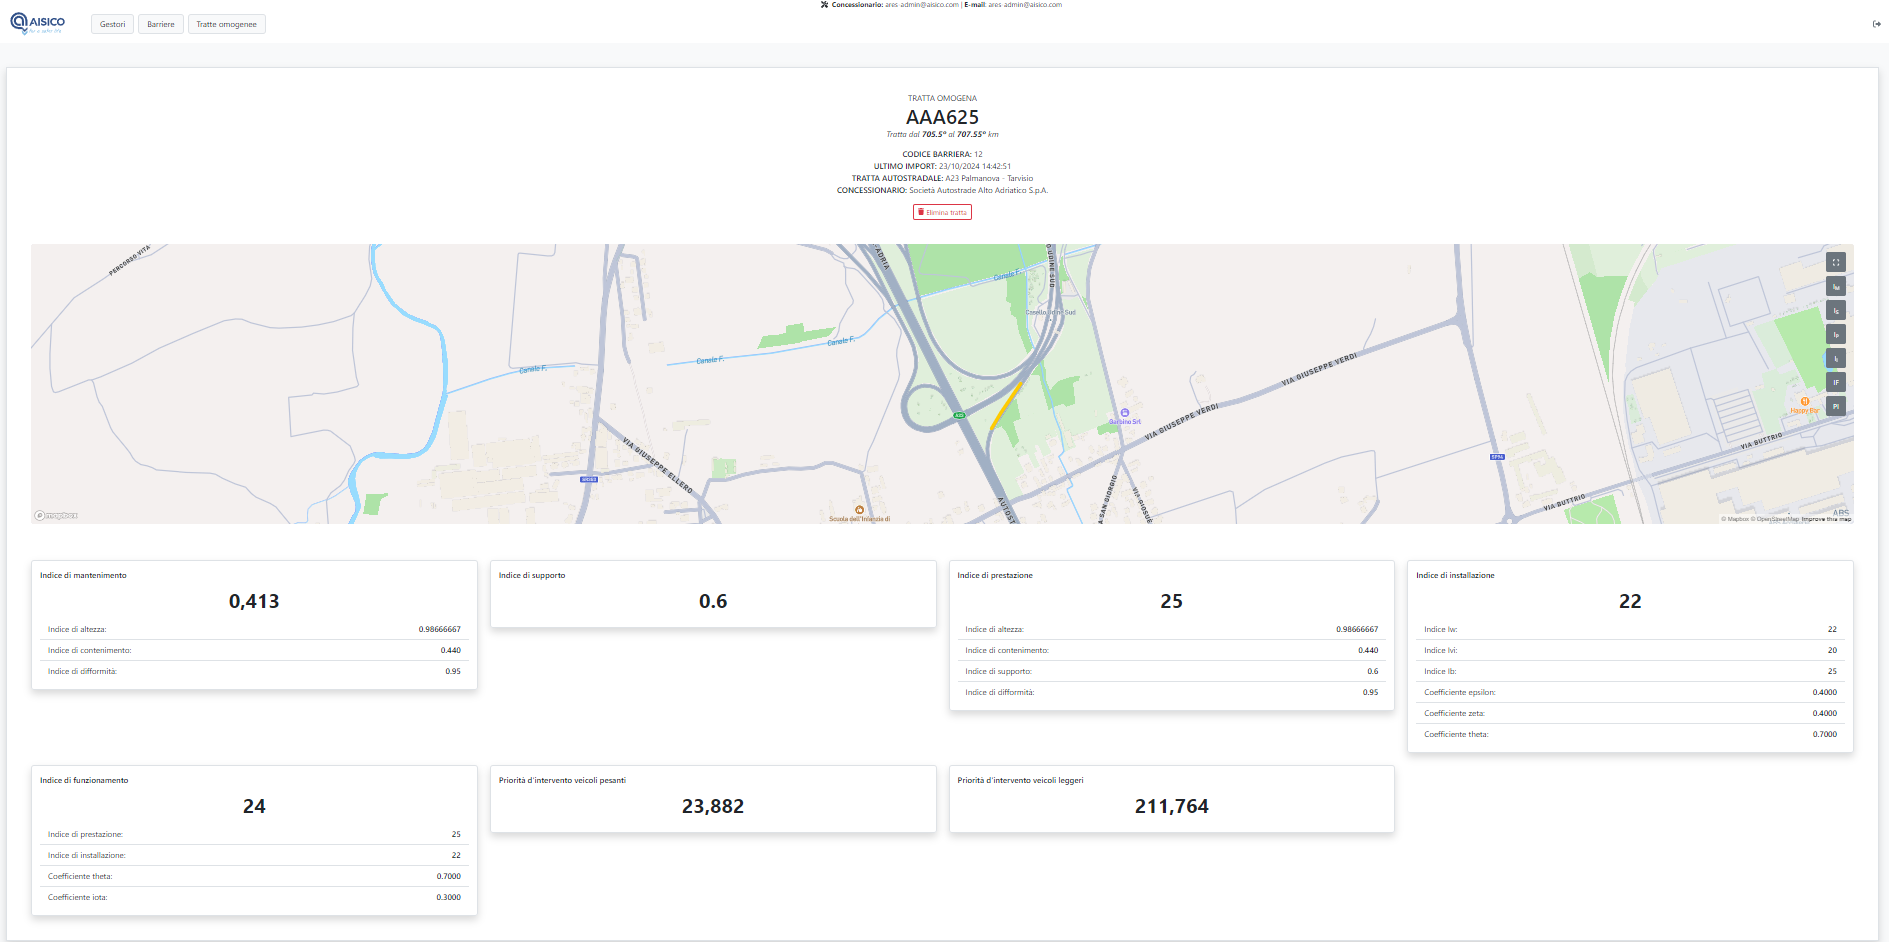The image size is (1889, 942).
Task: Click the Mapbox logo on map
Action: tap(56, 515)
